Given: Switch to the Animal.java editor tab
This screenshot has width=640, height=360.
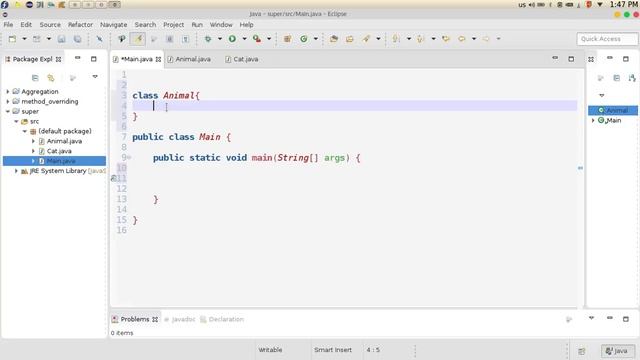Looking at the screenshot, I should coord(189,59).
